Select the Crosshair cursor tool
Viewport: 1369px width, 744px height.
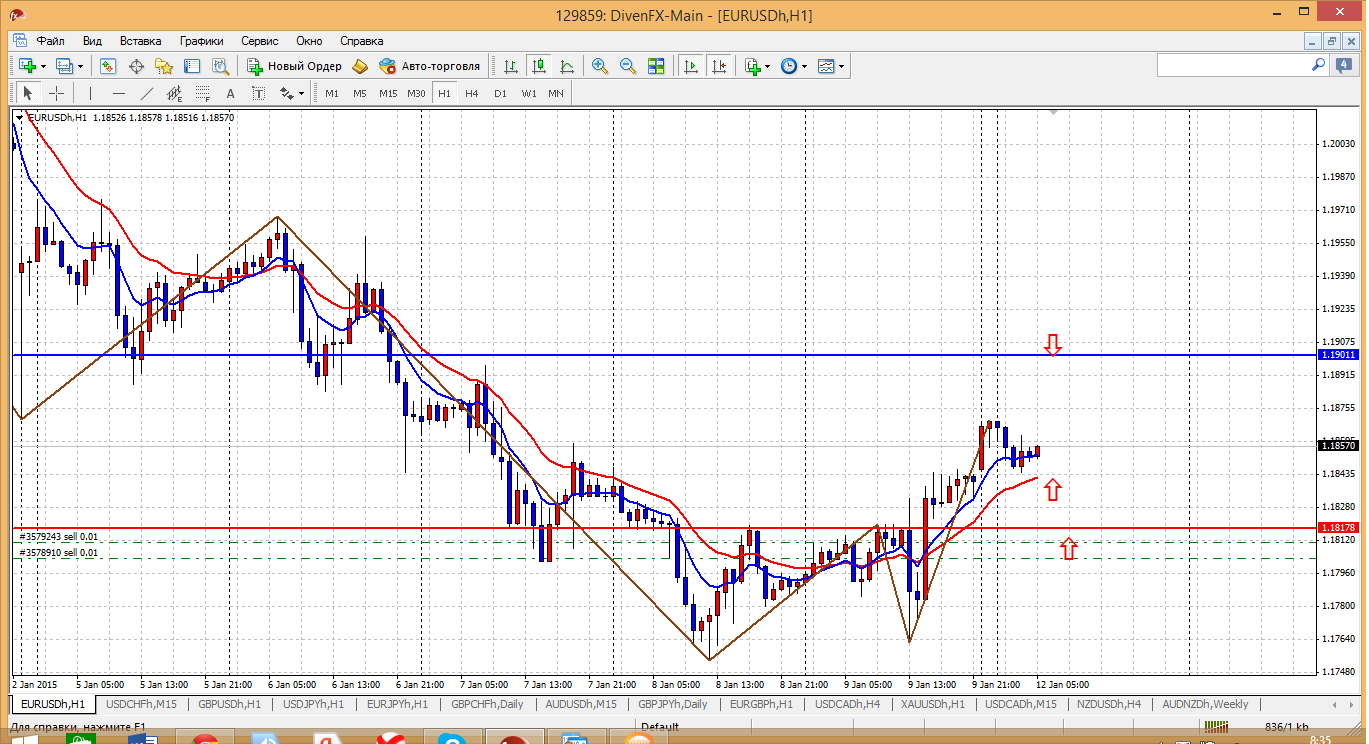[x=57, y=93]
